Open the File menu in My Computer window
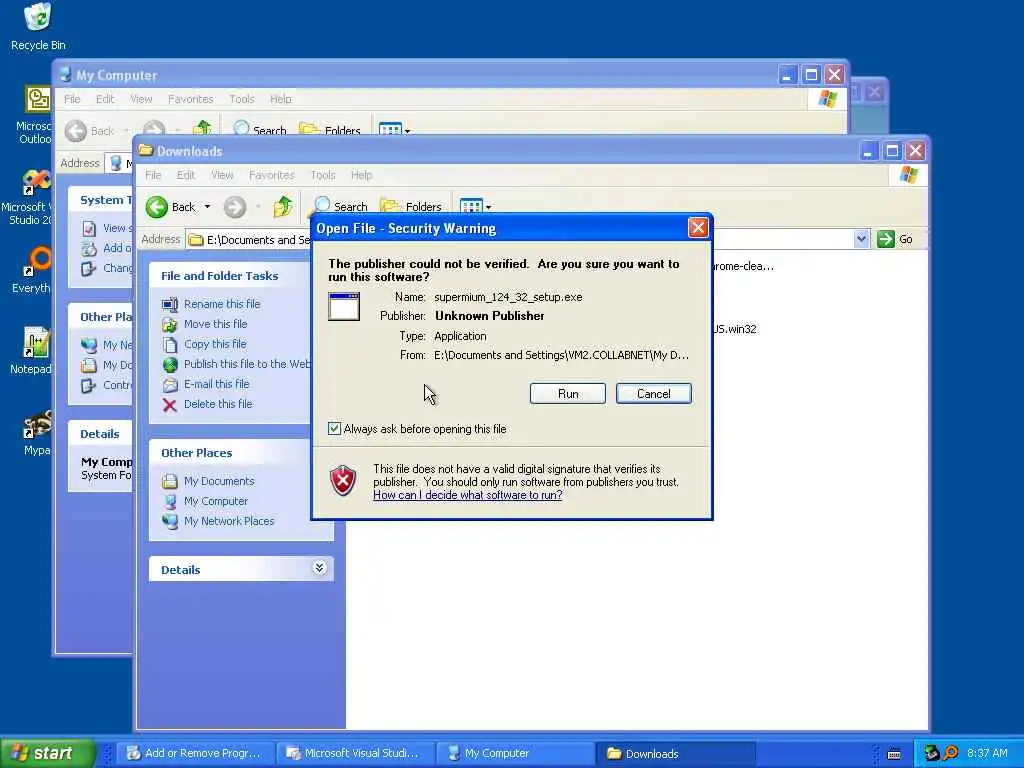The image size is (1024, 768). tap(72, 99)
